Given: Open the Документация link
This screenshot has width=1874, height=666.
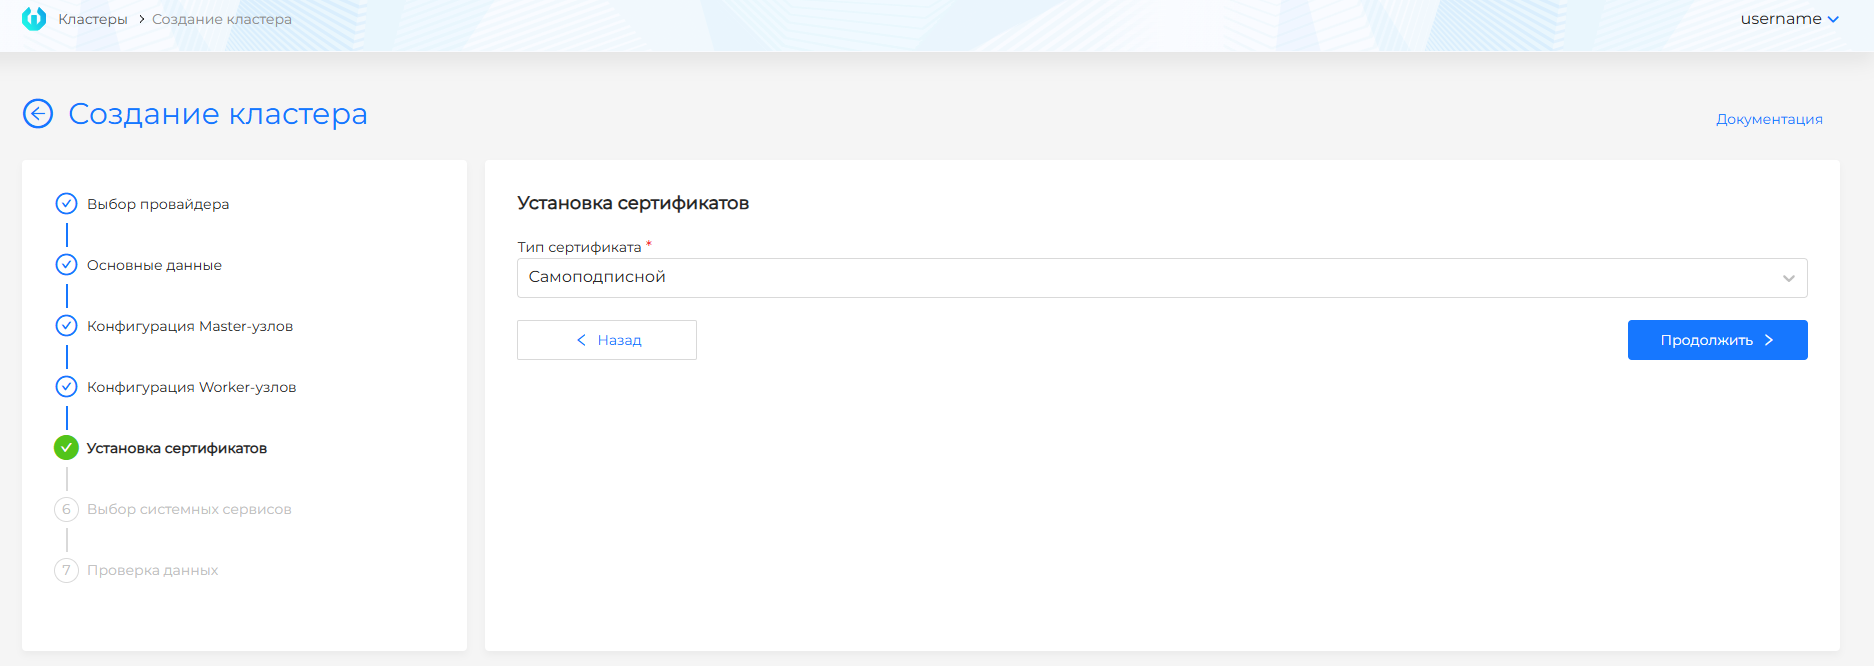Looking at the screenshot, I should tap(1769, 119).
